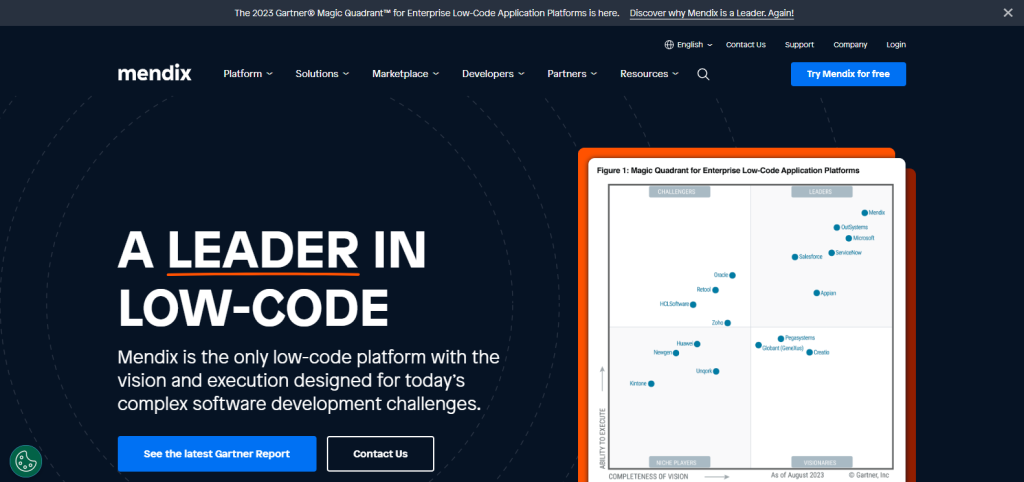Screen dimensions: 1024x482
Task: Click the Appian label in the chart
Action: click(x=828, y=293)
